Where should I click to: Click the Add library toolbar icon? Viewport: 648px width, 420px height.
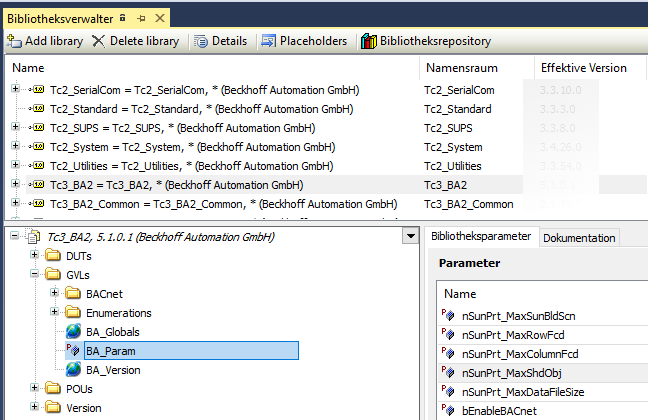pos(14,41)
